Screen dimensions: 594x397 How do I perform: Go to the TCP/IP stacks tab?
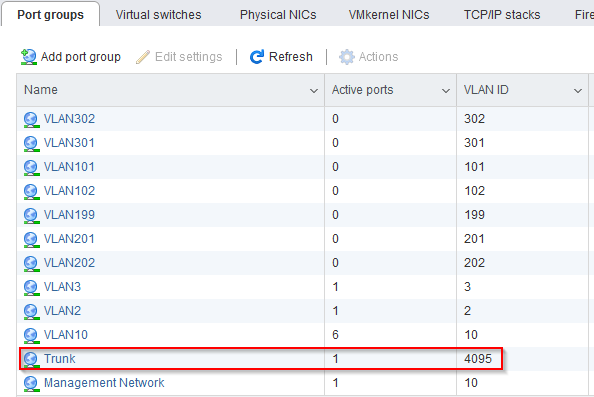(x=502, y=15)
